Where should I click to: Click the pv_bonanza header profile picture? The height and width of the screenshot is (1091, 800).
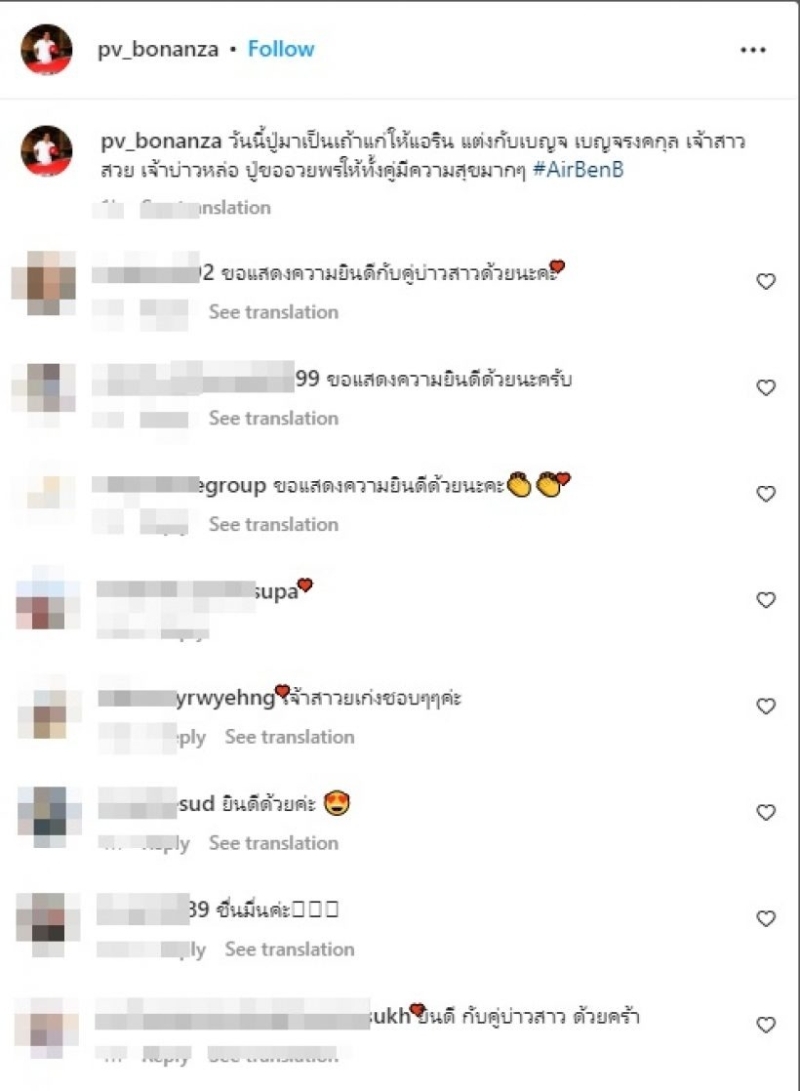point(47,49)
